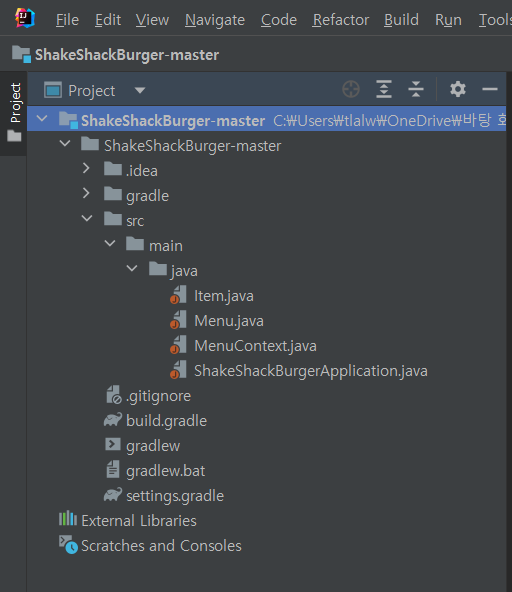
Task: Click the main folder icon
Action: tap(135, 244)
